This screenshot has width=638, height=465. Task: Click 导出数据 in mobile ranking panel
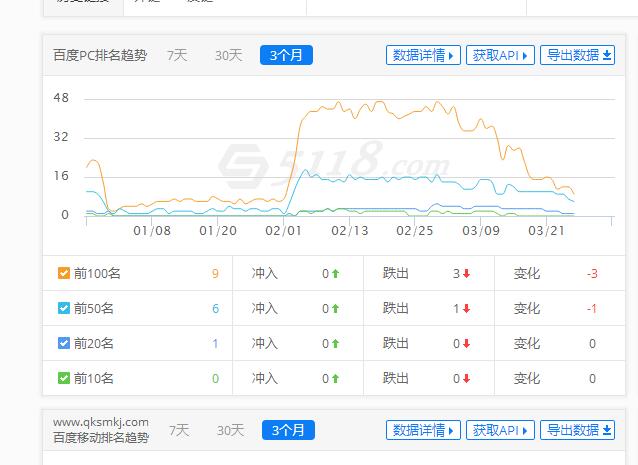[x=577, y=430]
